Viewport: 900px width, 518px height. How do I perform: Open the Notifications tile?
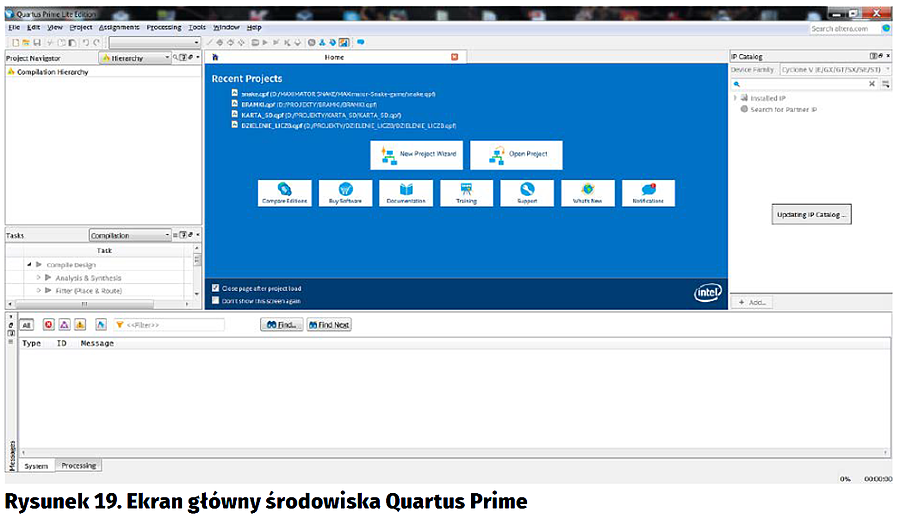648,192
